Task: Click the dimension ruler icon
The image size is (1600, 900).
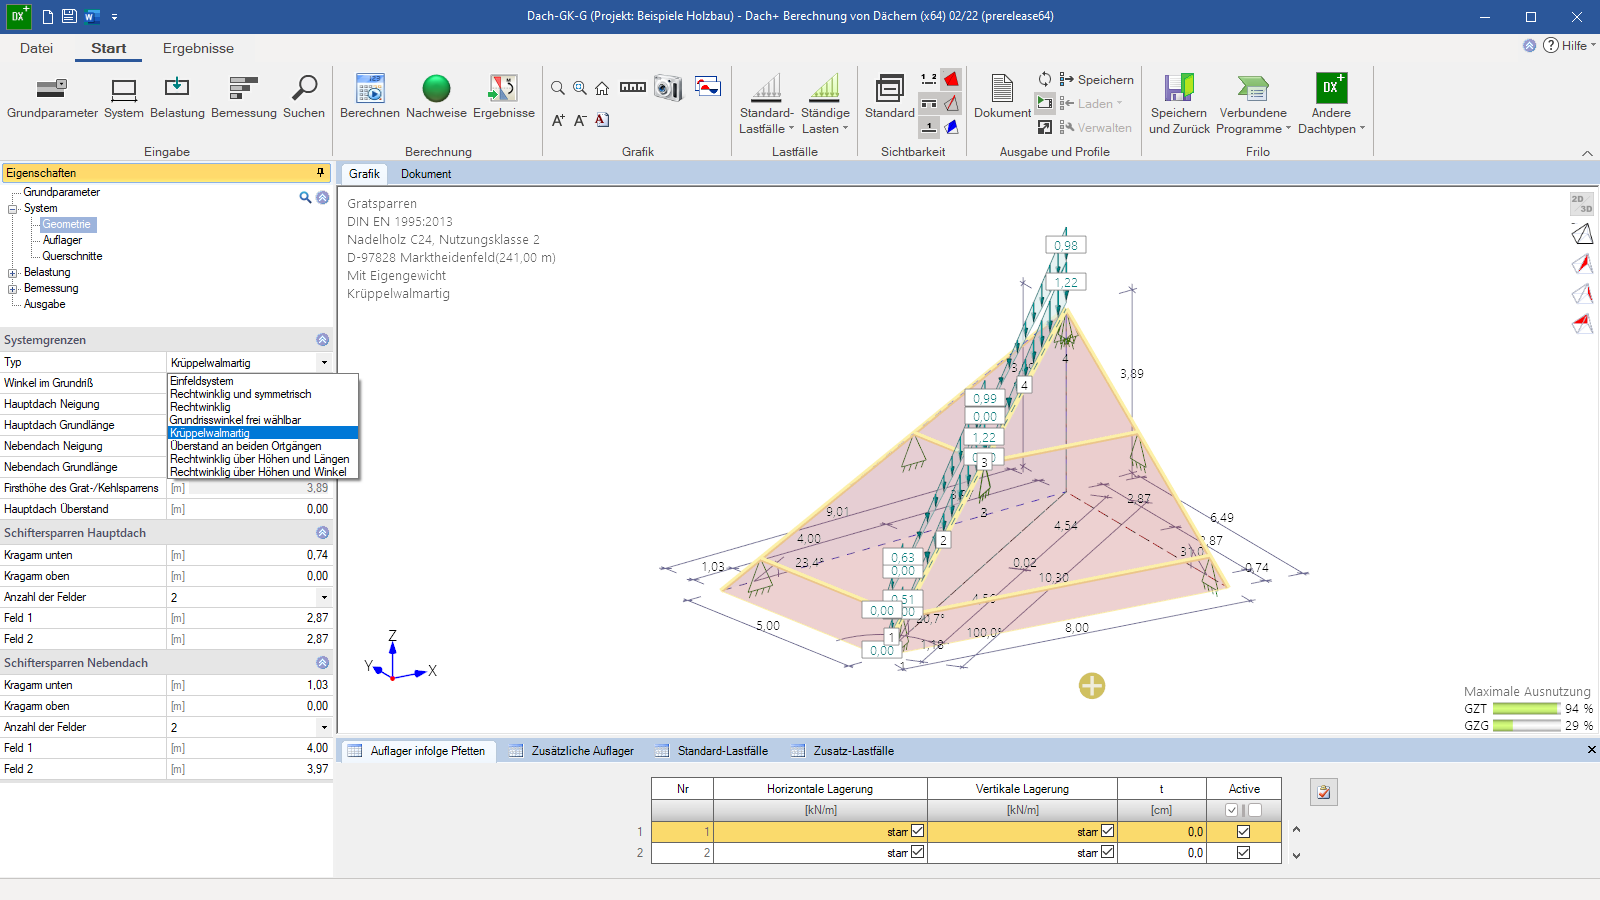Action: click(633, 87)
